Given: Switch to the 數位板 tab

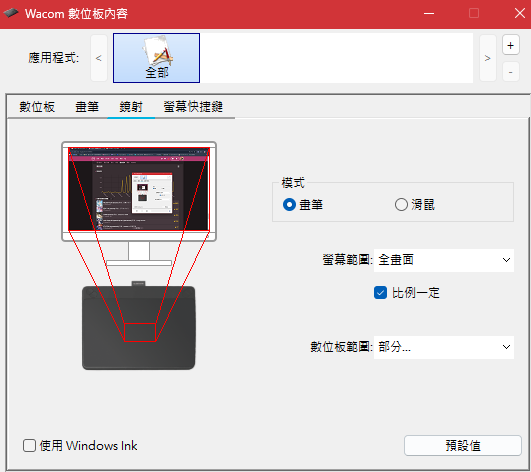Looking at the screenshot, I should pos(37,107).
